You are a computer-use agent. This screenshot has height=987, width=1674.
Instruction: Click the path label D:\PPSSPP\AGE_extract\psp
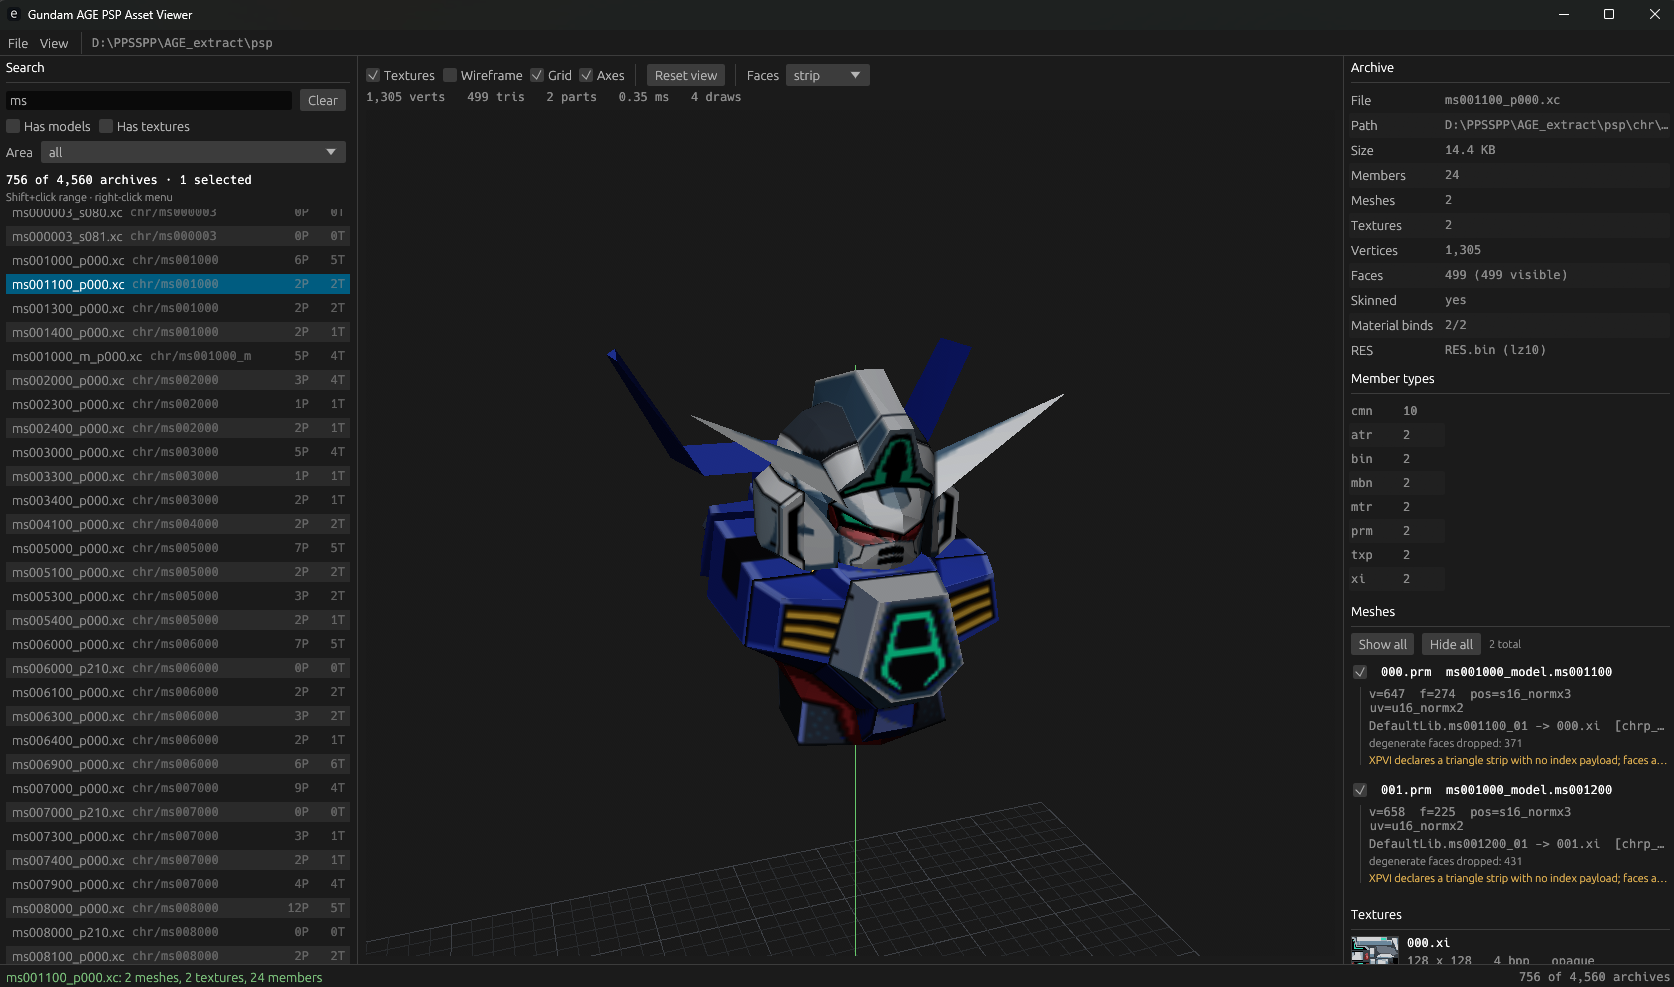point(182,43)
